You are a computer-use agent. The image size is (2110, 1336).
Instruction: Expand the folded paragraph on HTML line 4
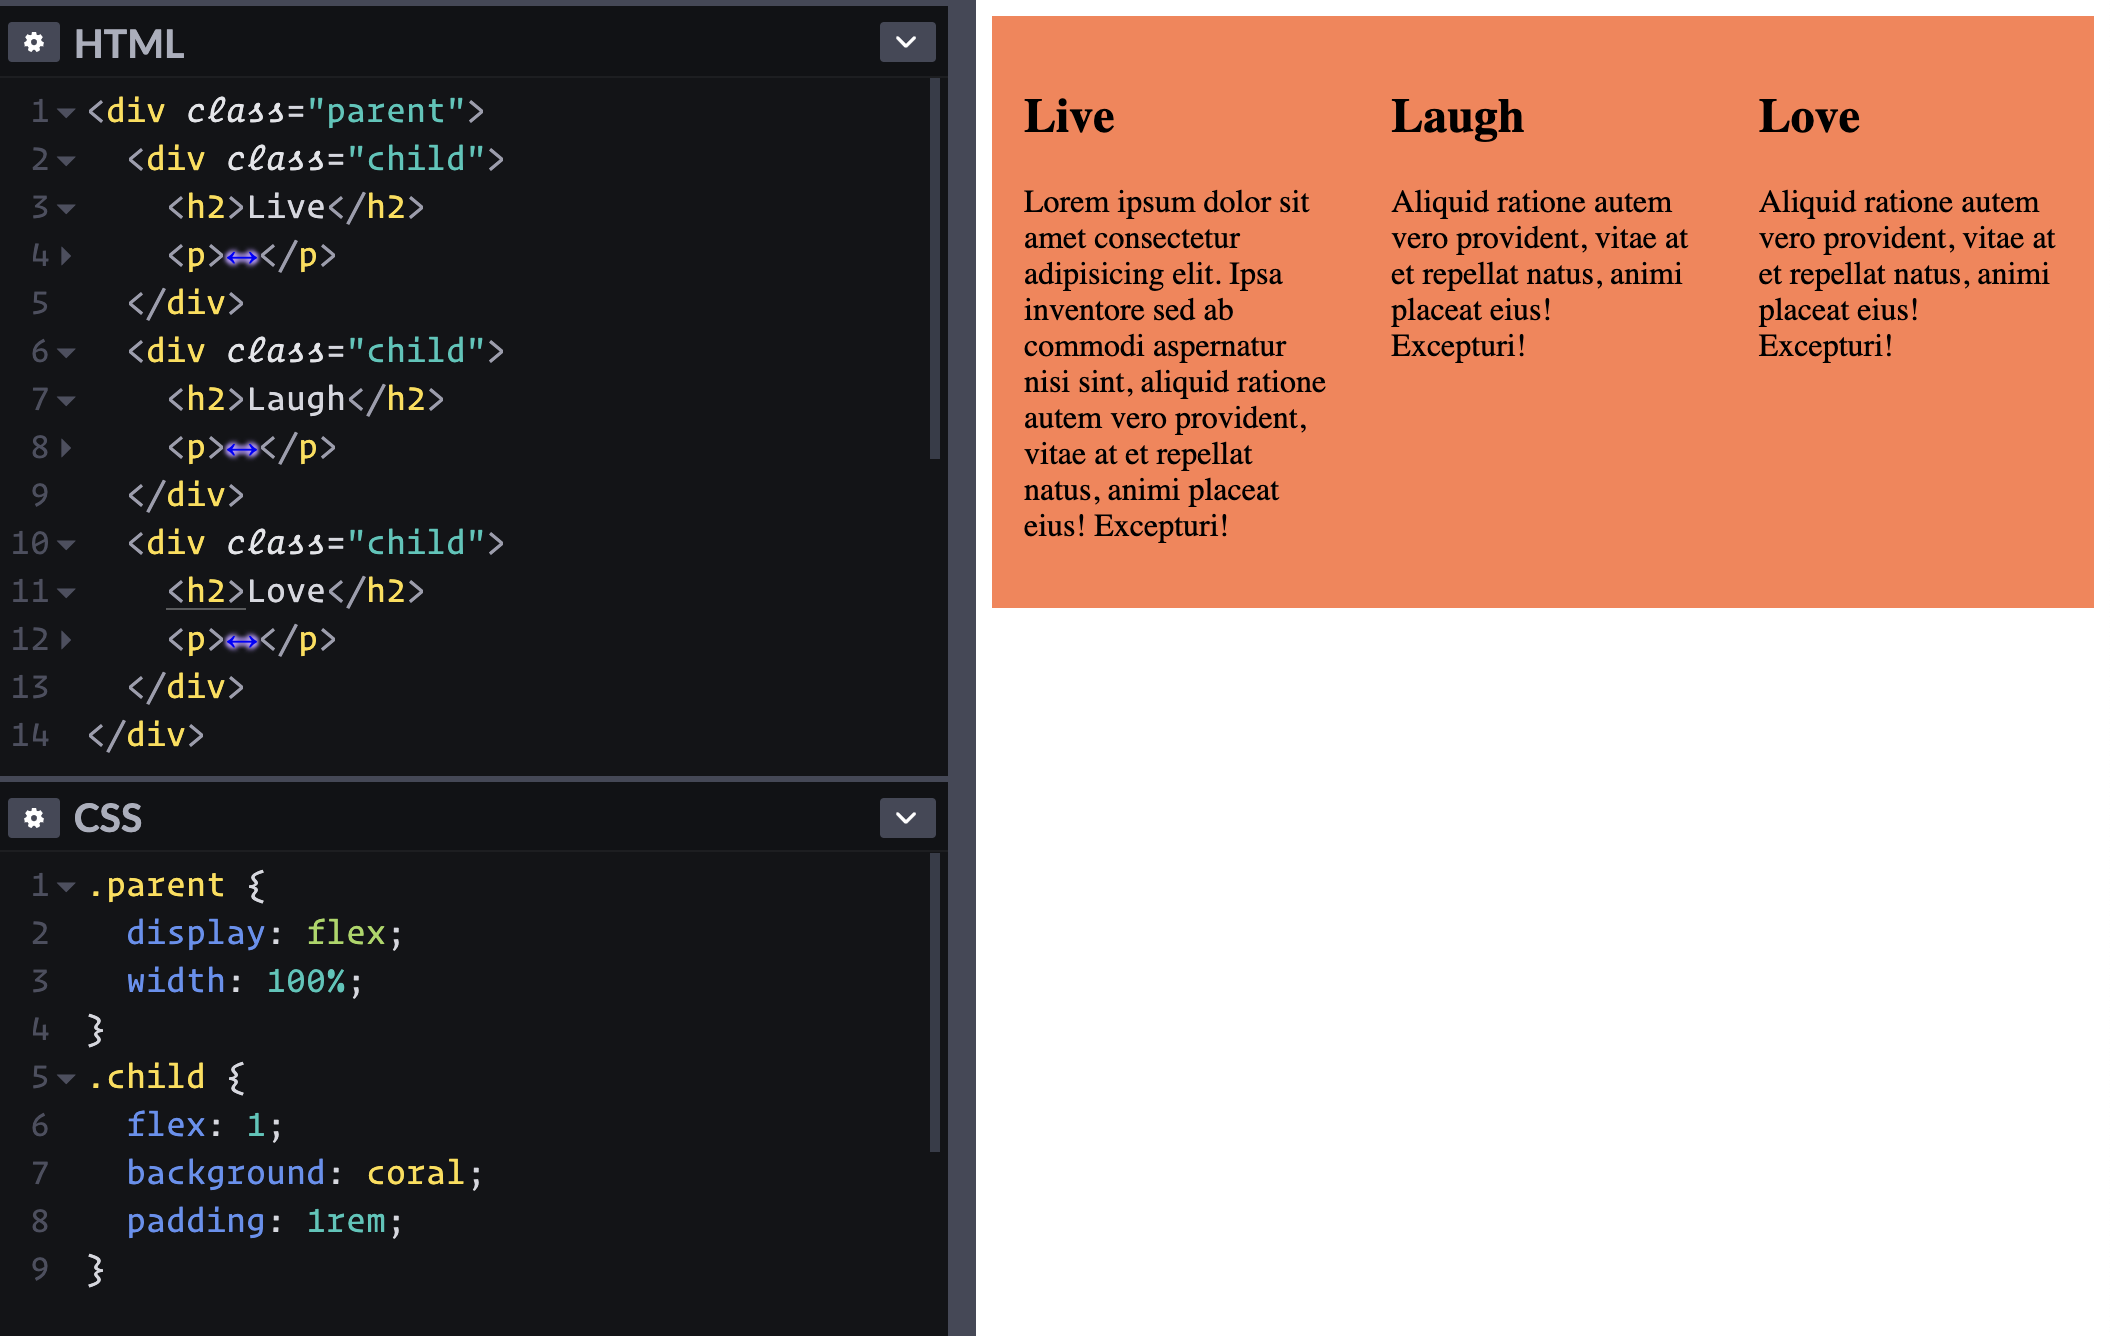pyautogui.click(x=66, y=256)
